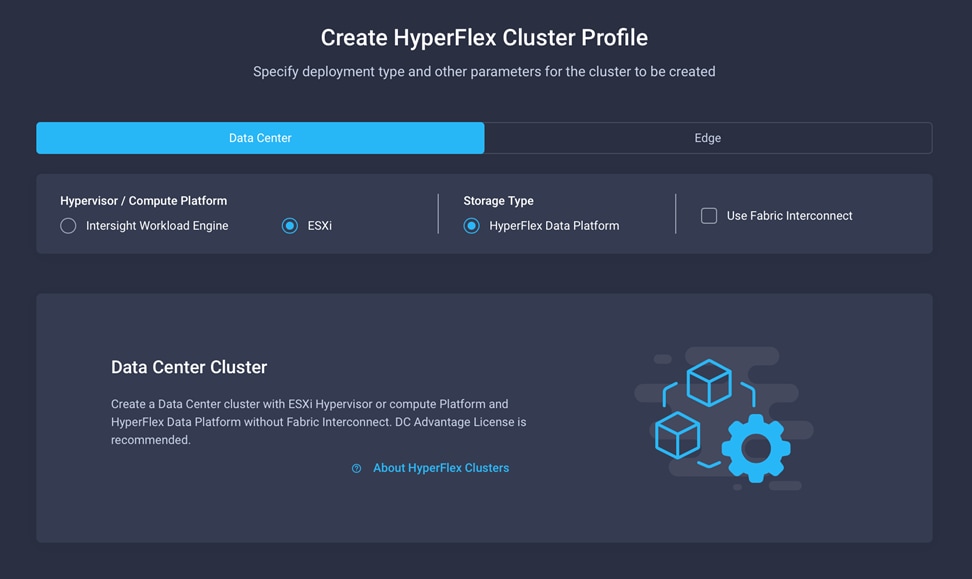Click the 'DC Advantage License' description paragraph
Screen dimensions: 972x579
319,422
